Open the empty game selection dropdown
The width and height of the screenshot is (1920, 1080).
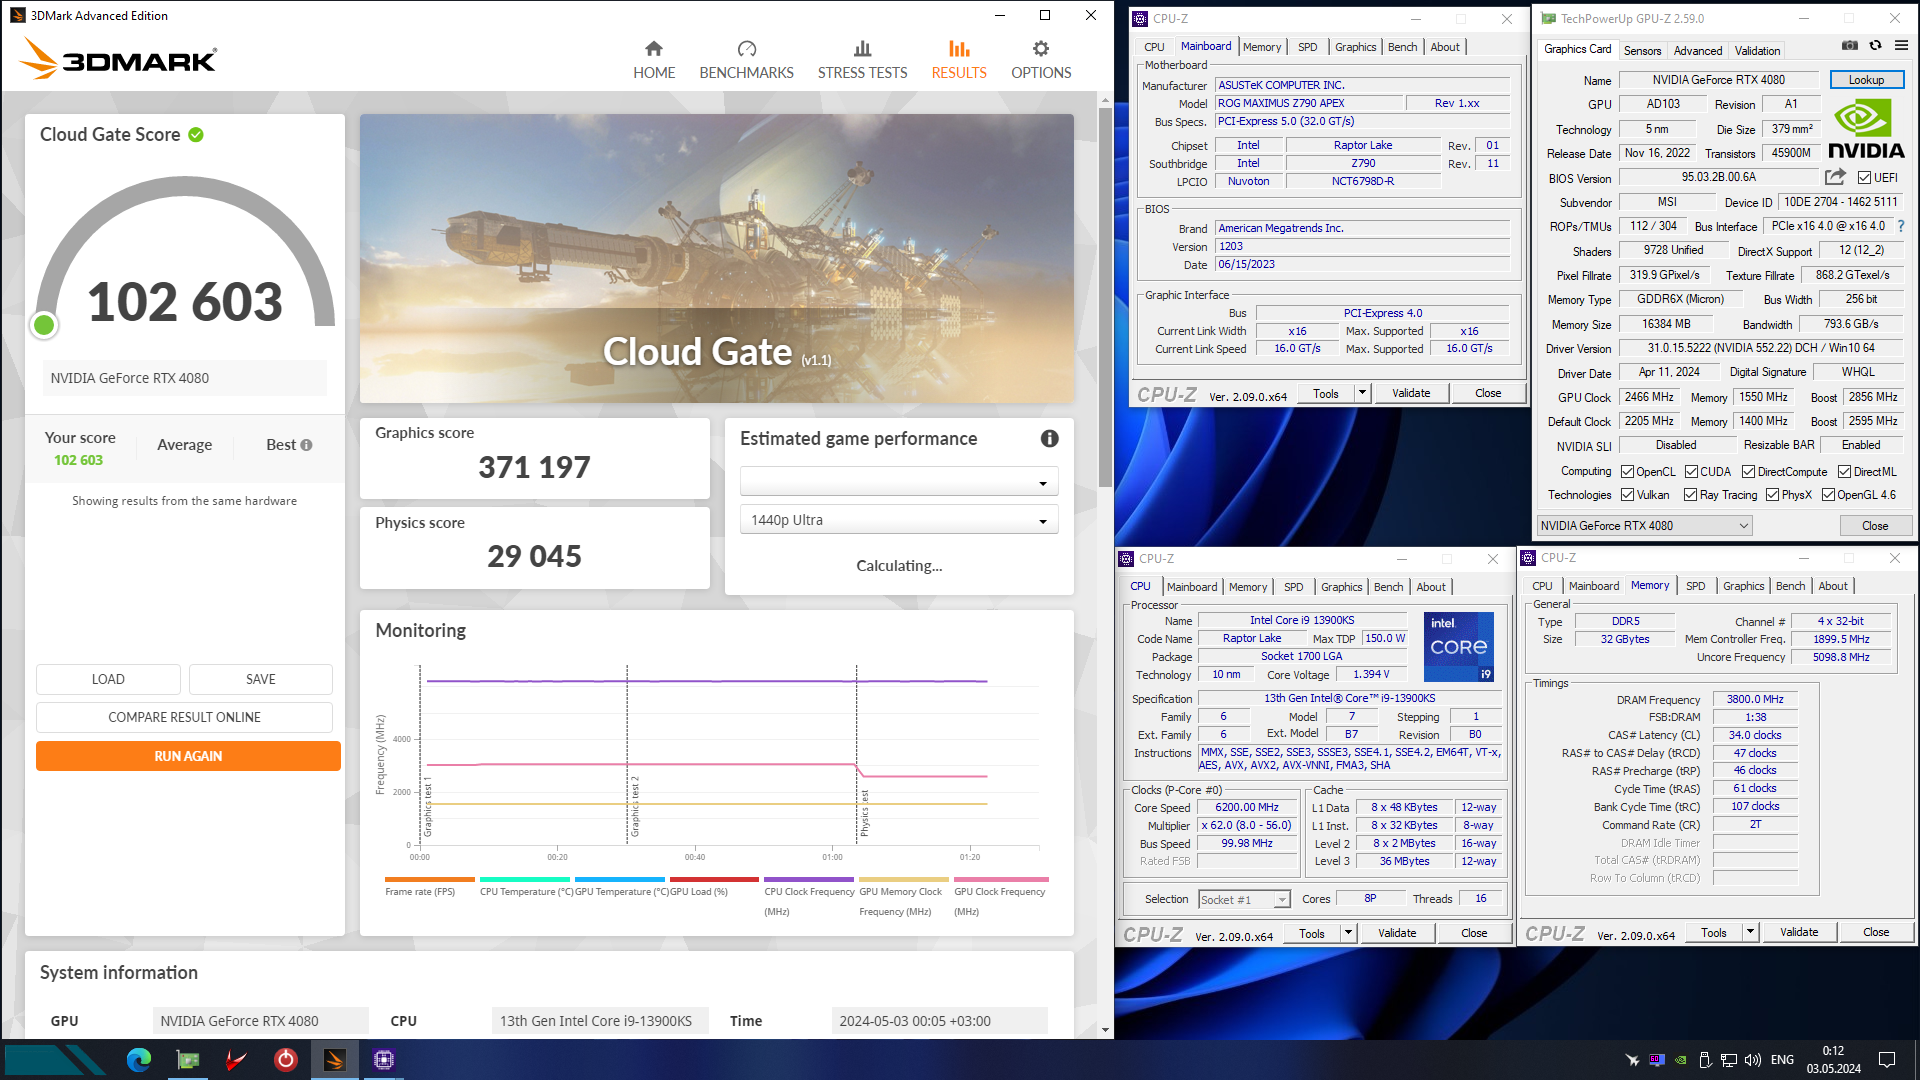899,482
